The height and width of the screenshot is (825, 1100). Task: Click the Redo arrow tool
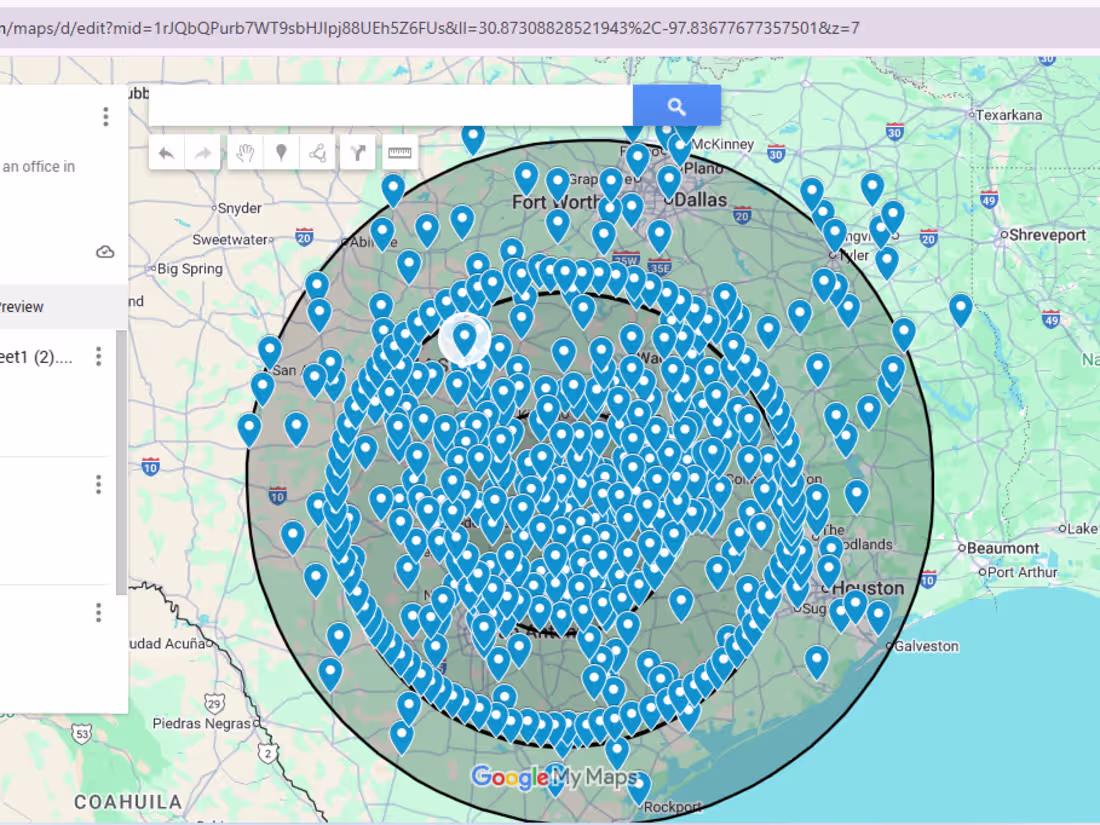[x=203, y=153]
